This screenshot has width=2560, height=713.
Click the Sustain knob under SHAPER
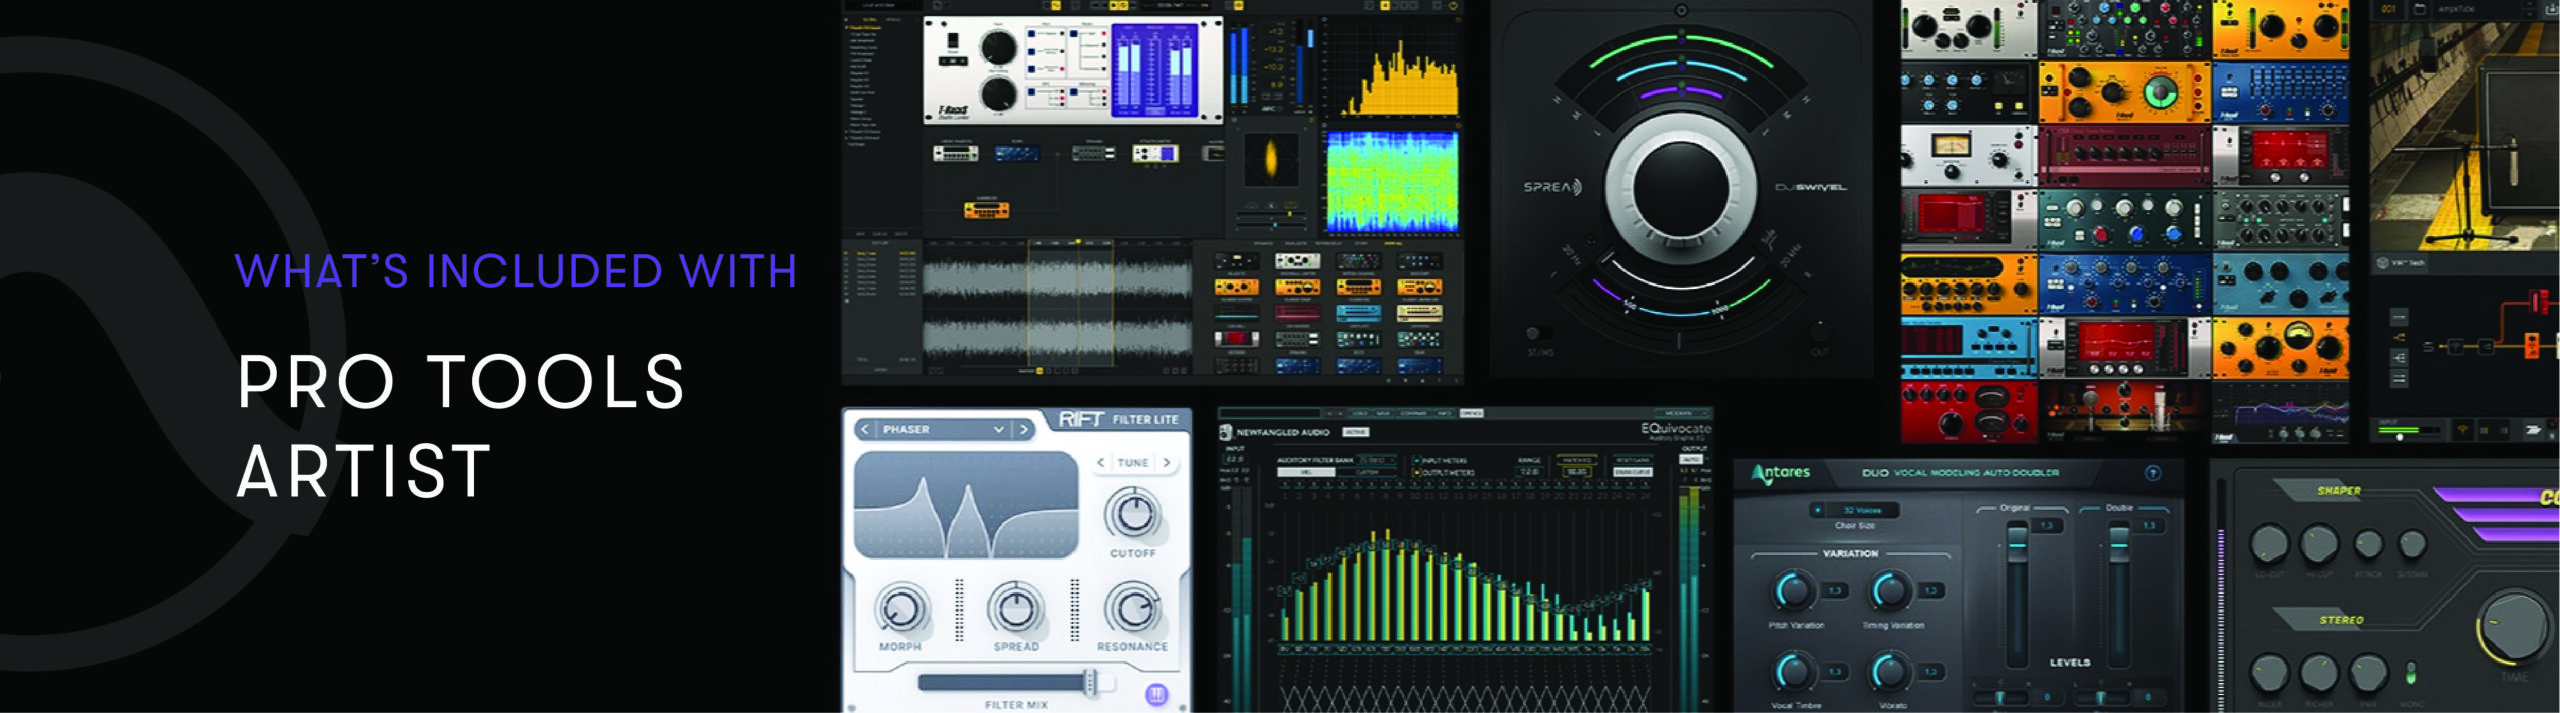point(2412,544)
